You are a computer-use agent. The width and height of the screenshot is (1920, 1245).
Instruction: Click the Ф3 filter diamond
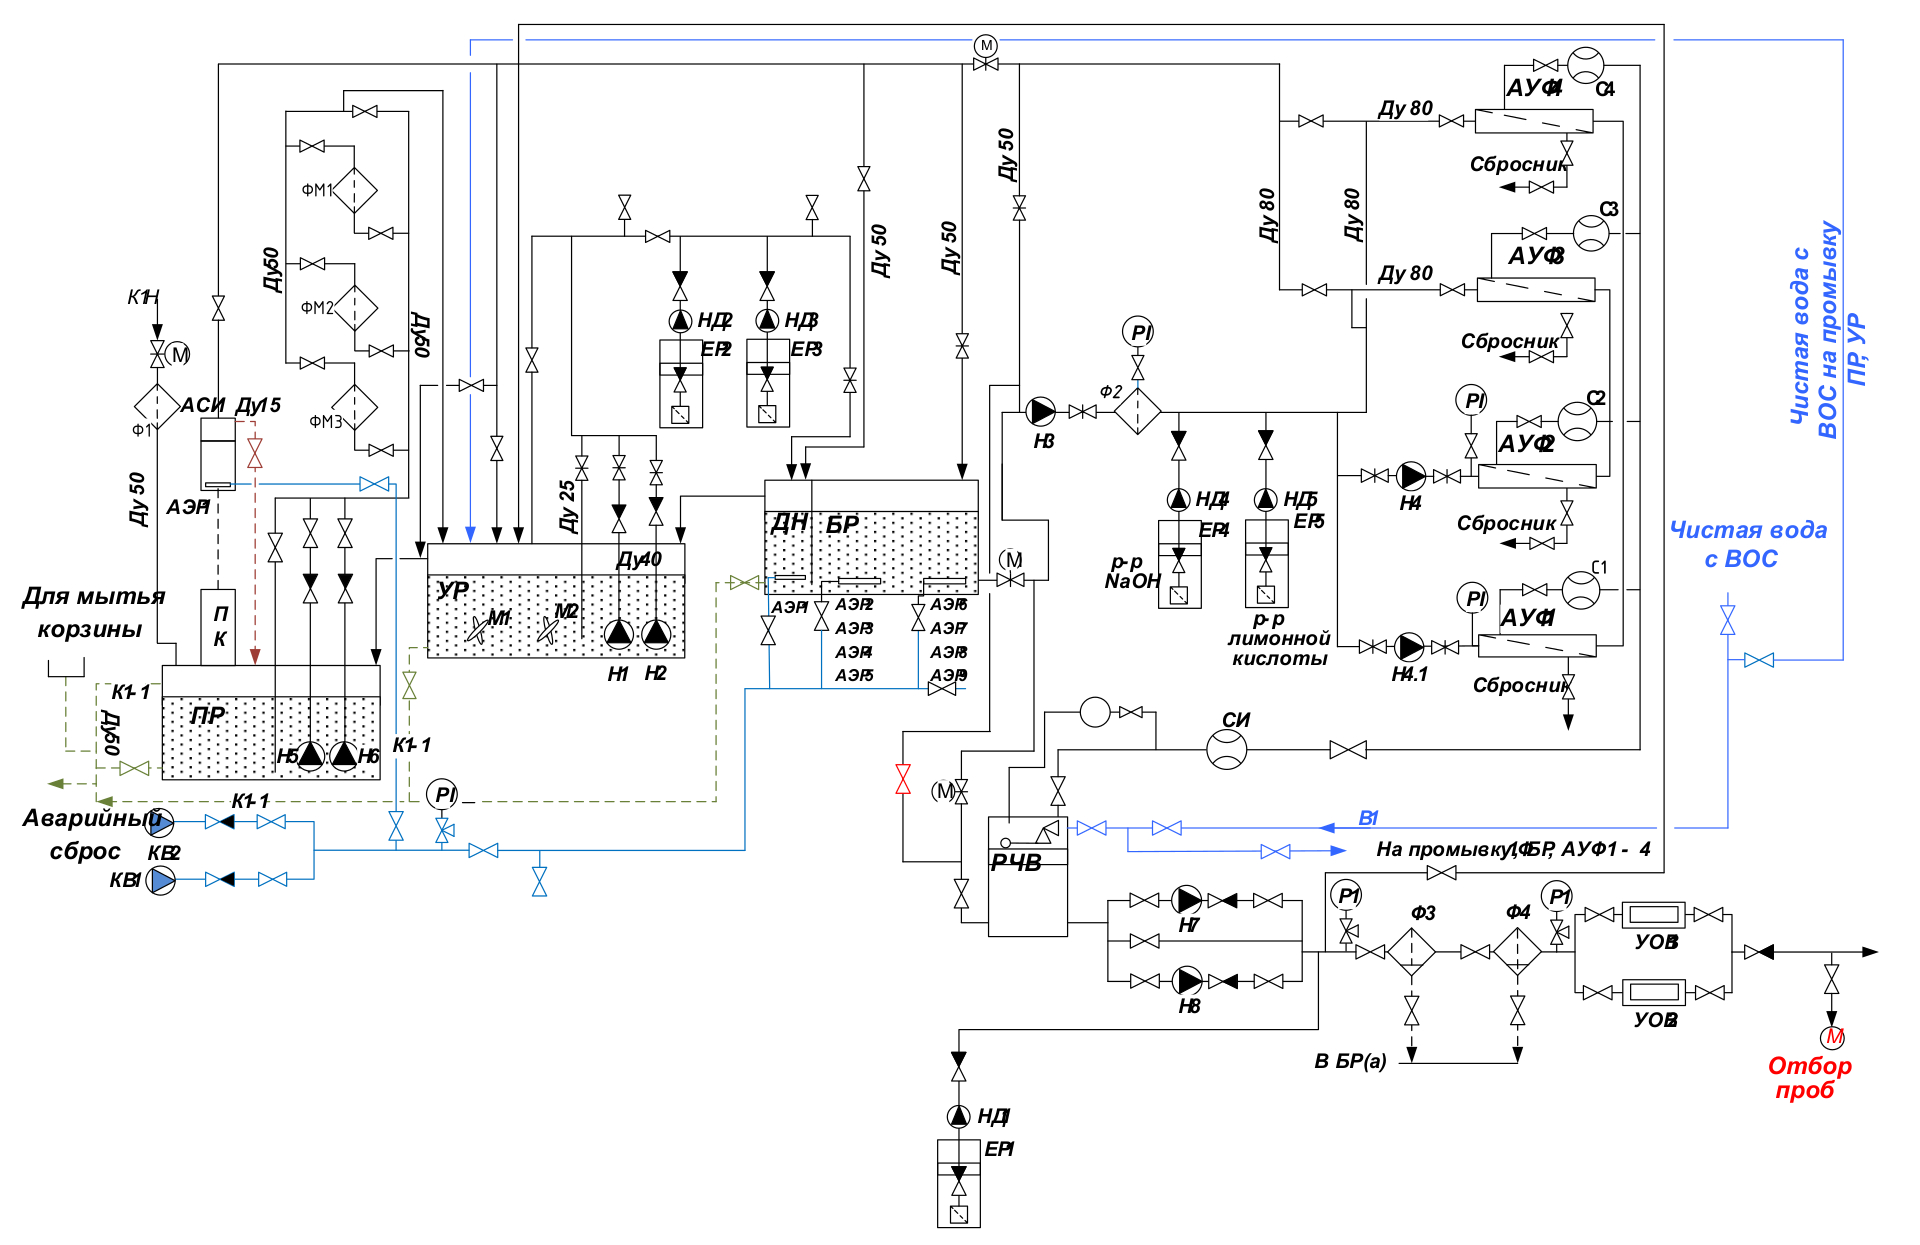(x=1411, y=952)
